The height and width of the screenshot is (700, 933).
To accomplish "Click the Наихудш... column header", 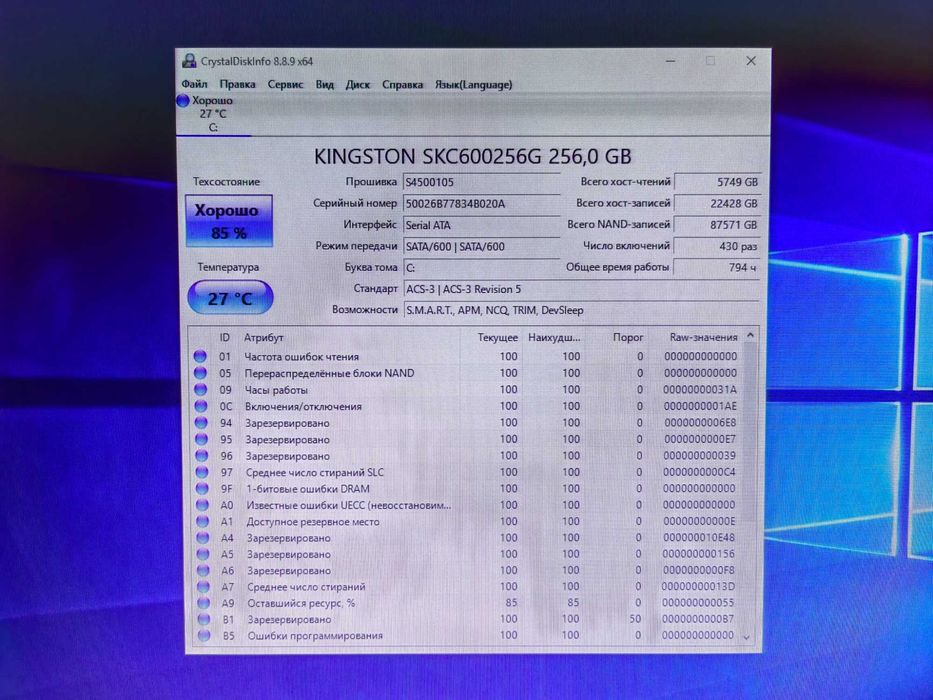I will coord(554,338).
